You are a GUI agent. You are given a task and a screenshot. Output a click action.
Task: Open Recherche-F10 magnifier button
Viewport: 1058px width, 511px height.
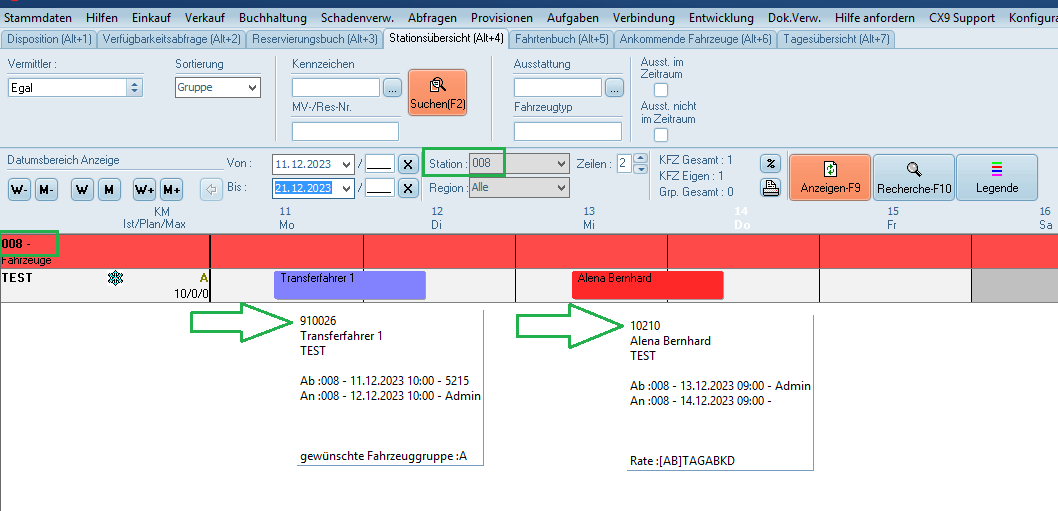(x=914, y=178)
